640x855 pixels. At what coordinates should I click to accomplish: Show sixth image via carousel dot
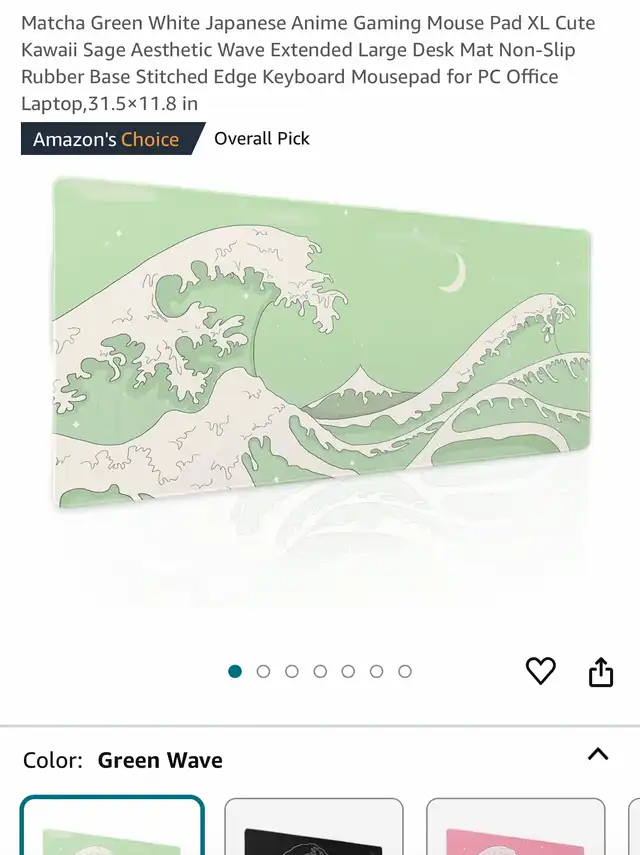click(377, 671)
